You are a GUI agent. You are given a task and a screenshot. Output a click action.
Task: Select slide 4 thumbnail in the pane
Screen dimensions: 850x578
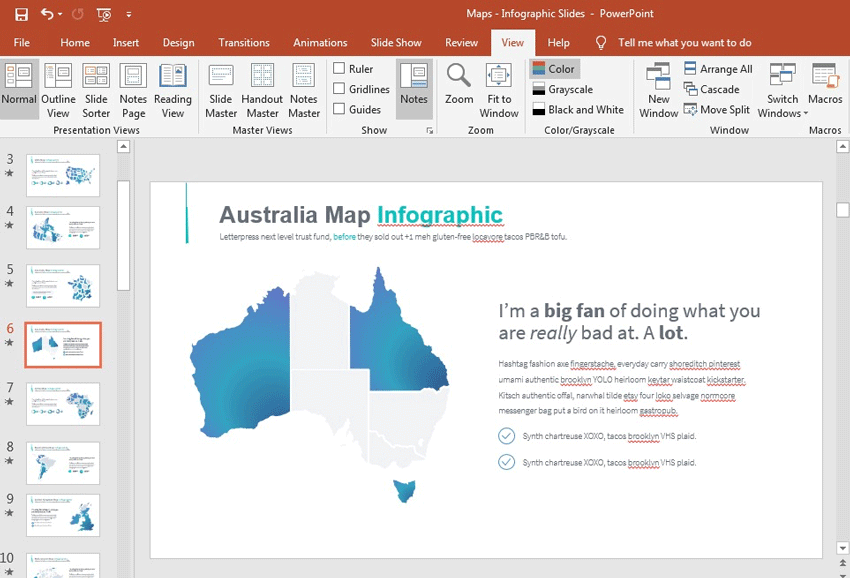pos(62,227)
